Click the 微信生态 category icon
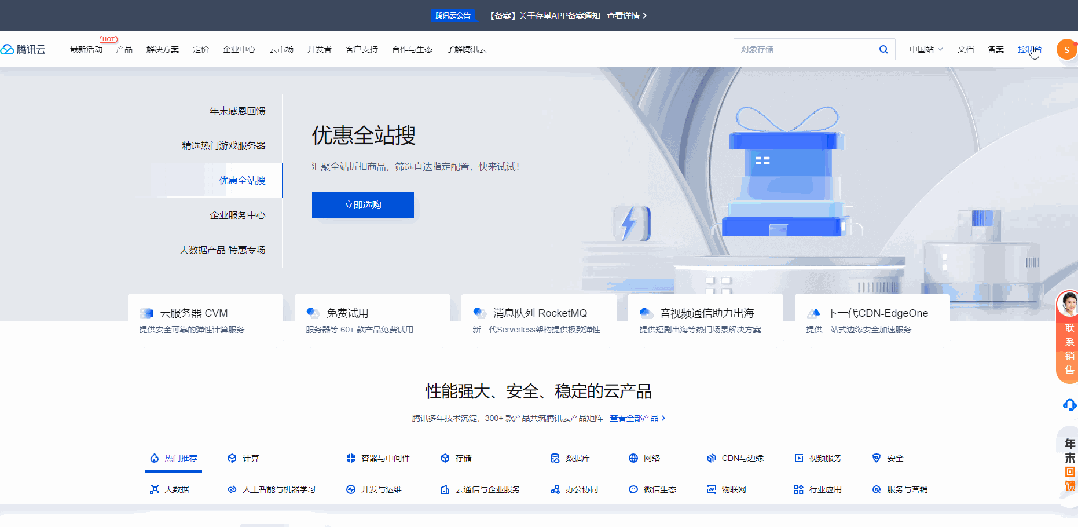The height and width of the screenshot is (527, 1078). click(x=633, y=490)
